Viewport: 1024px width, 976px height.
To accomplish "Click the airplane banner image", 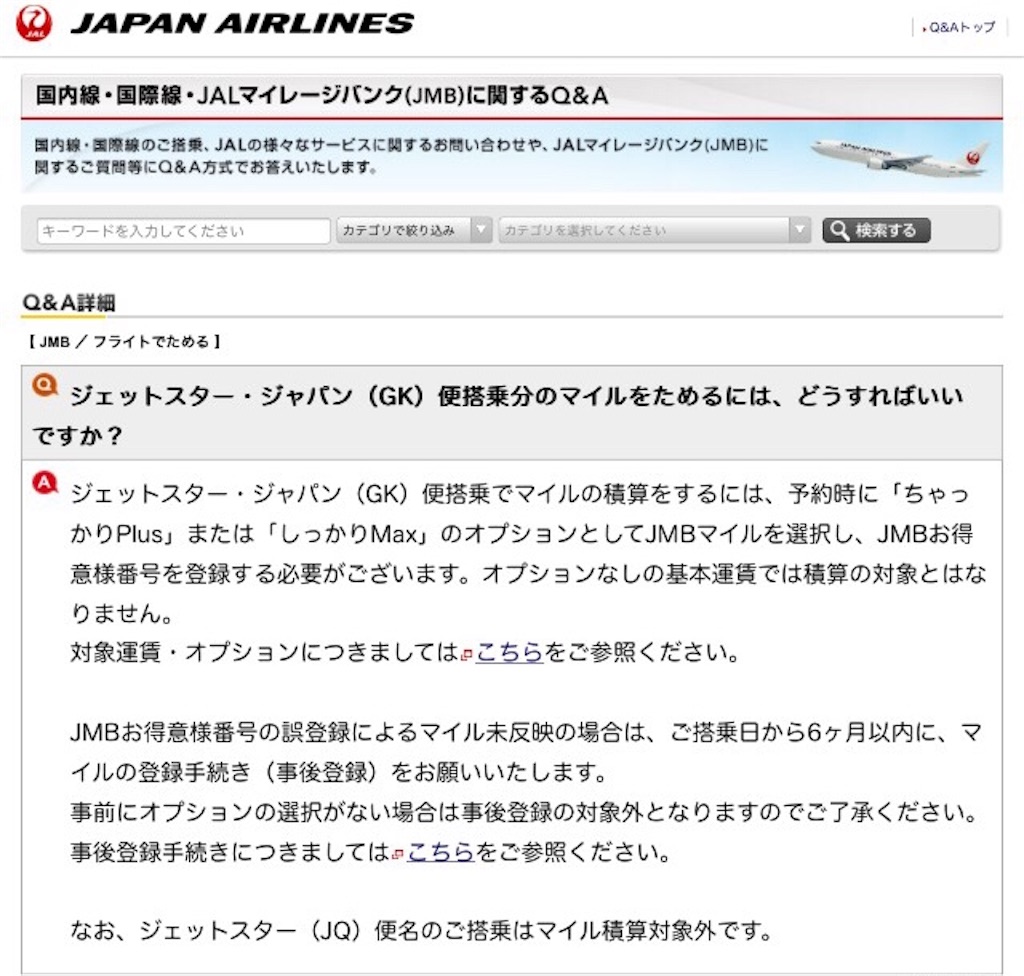I will 899,157.
